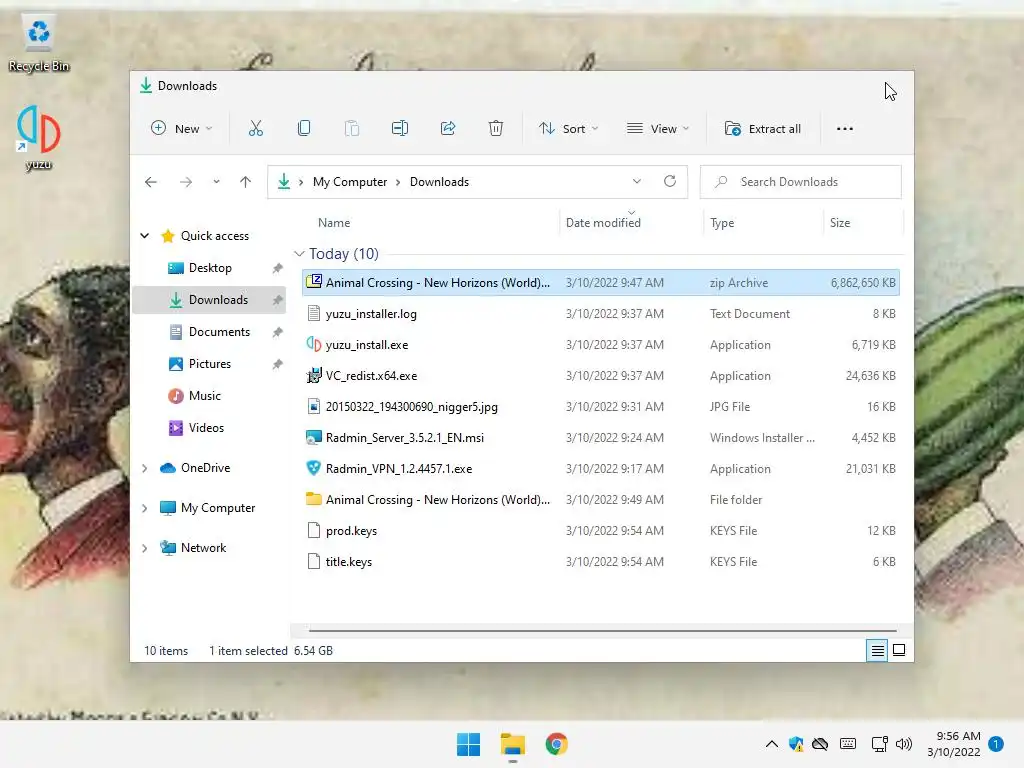Expand the Network tree node

[145, 548]
